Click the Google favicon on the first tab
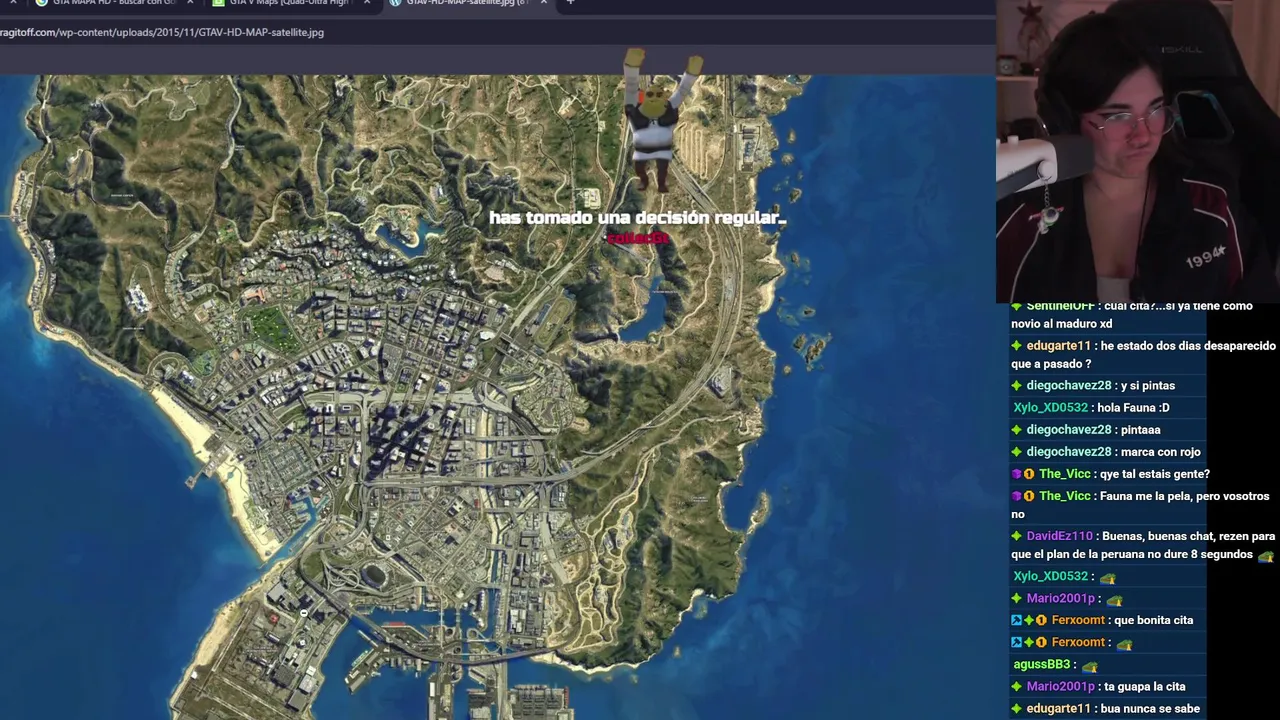 41,3
